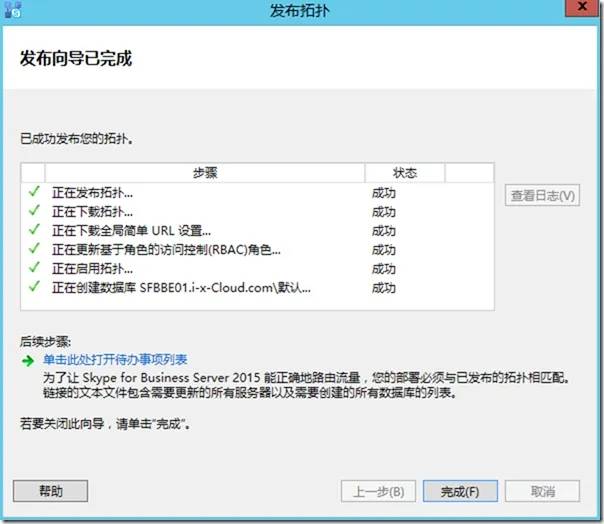Click the 查看日志(V) button
Screen dimensions: 604x524
[542, 195]
